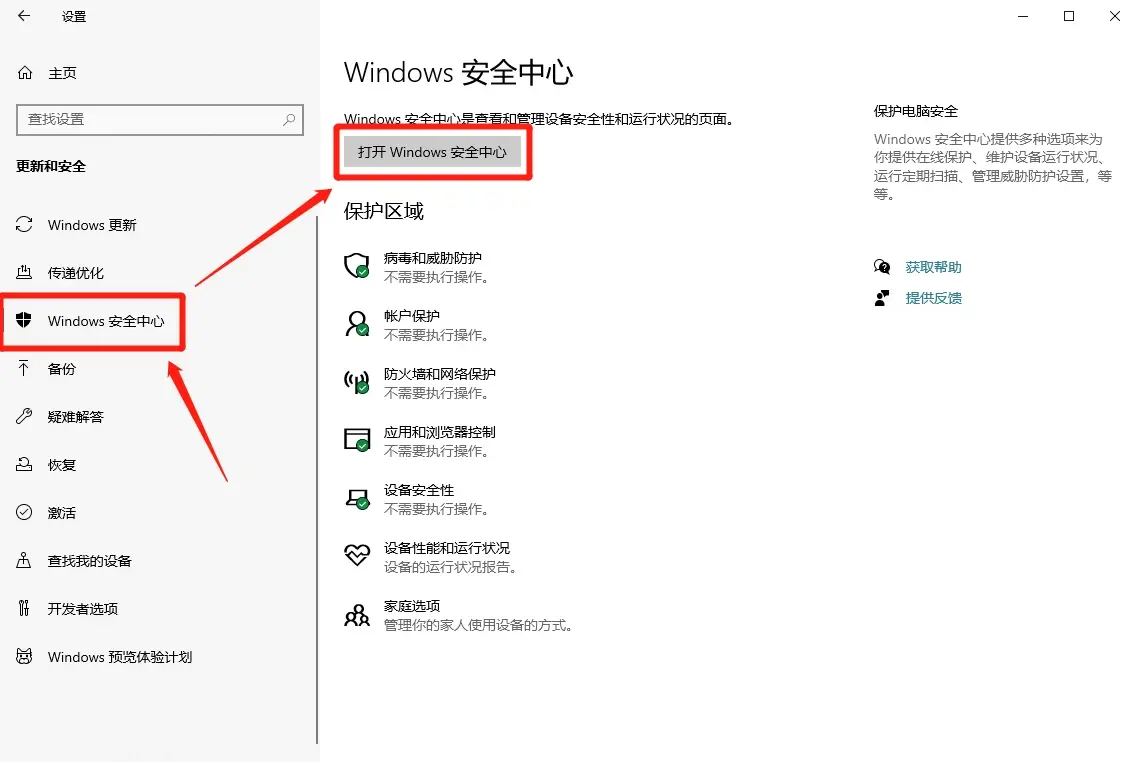Click the 防火墙和网络保护 antenna icon
1138x762 pixels.
(x=356, y=382)
